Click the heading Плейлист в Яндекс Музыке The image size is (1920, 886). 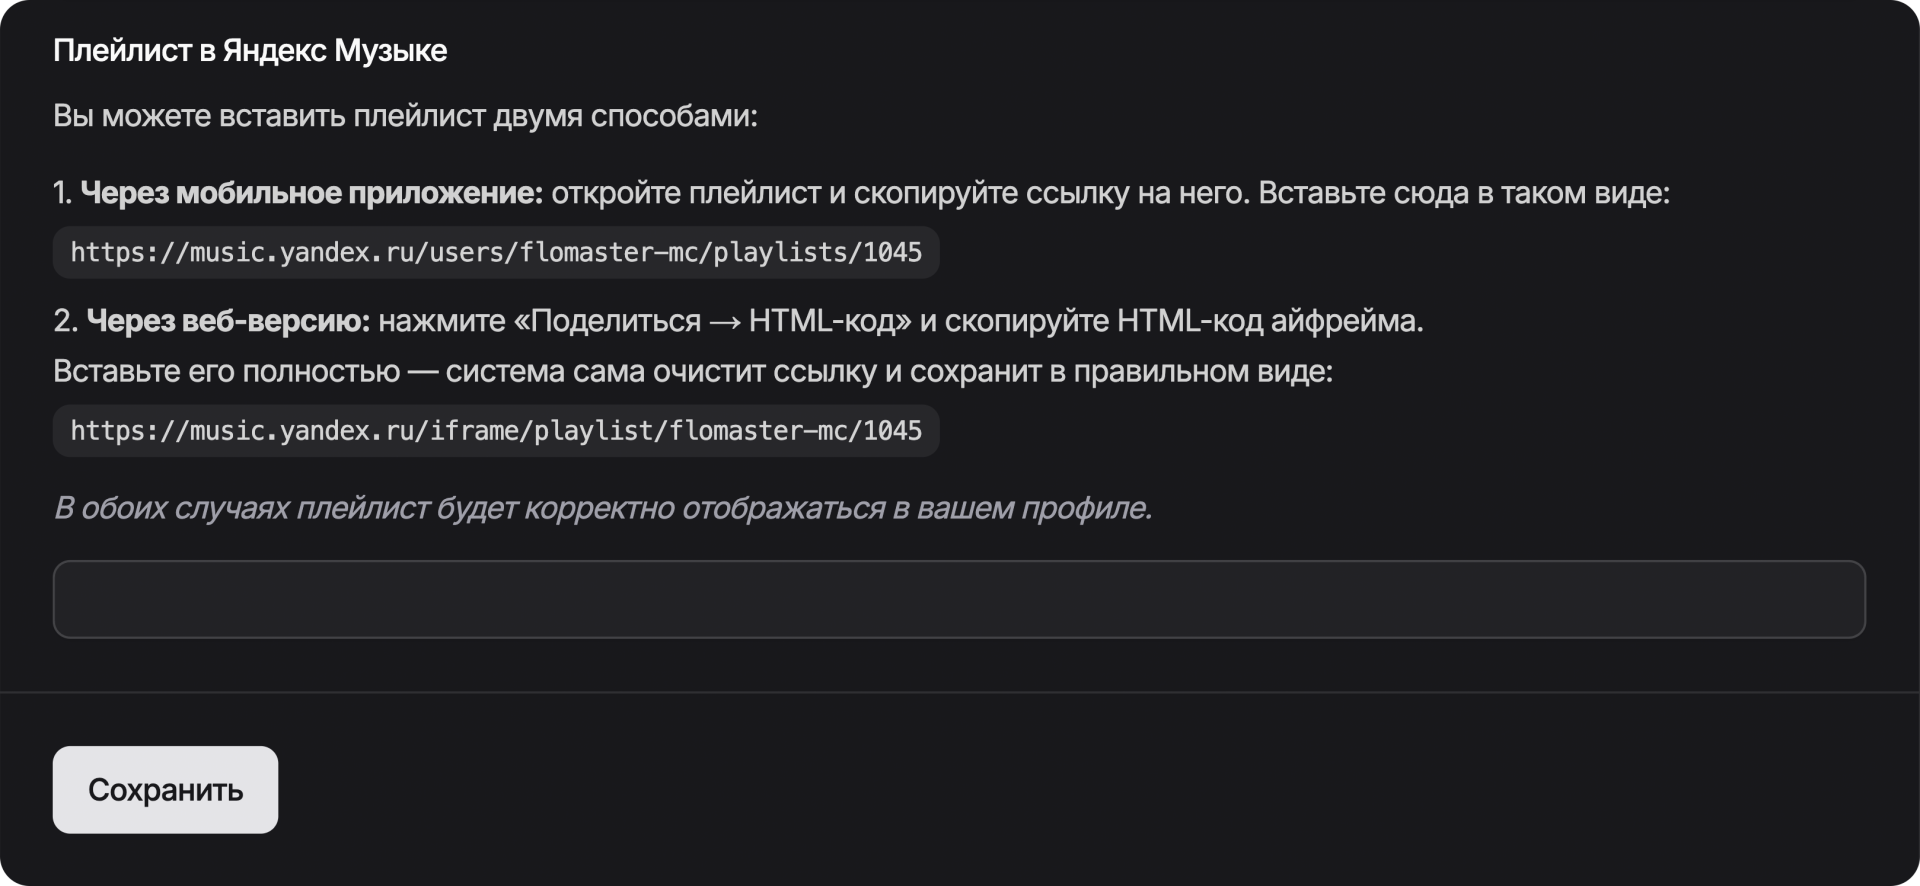250,51
